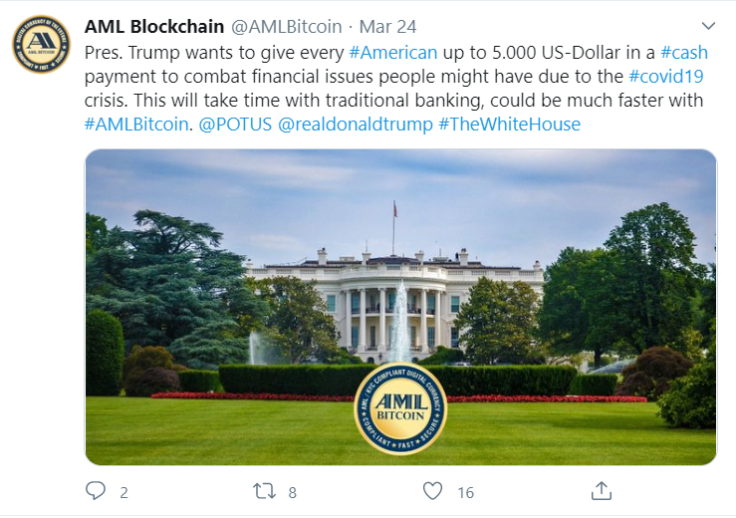Open the #AMLBitcoin hashtag link

(x=137, y=124)
